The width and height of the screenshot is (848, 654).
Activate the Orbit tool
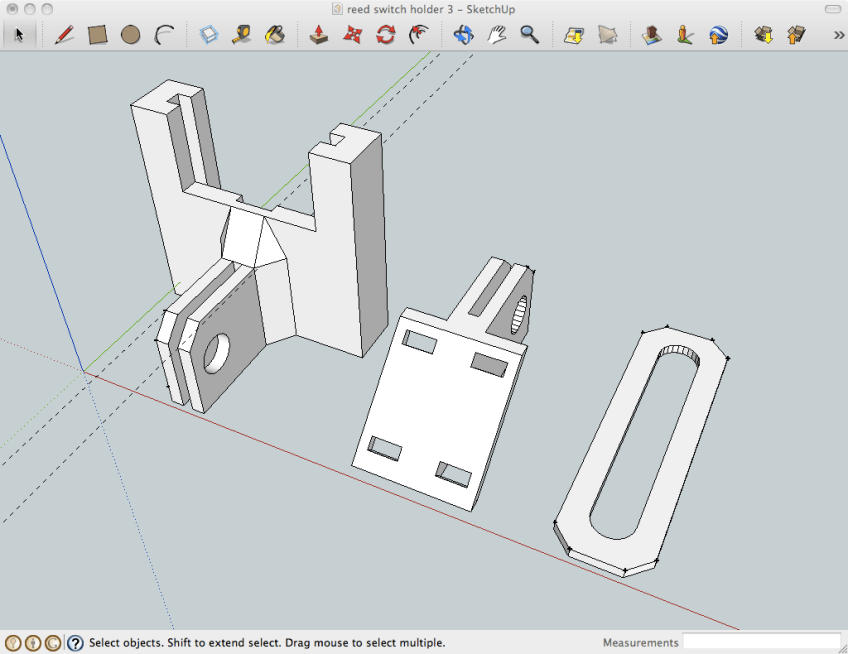[x=463, y=35]
